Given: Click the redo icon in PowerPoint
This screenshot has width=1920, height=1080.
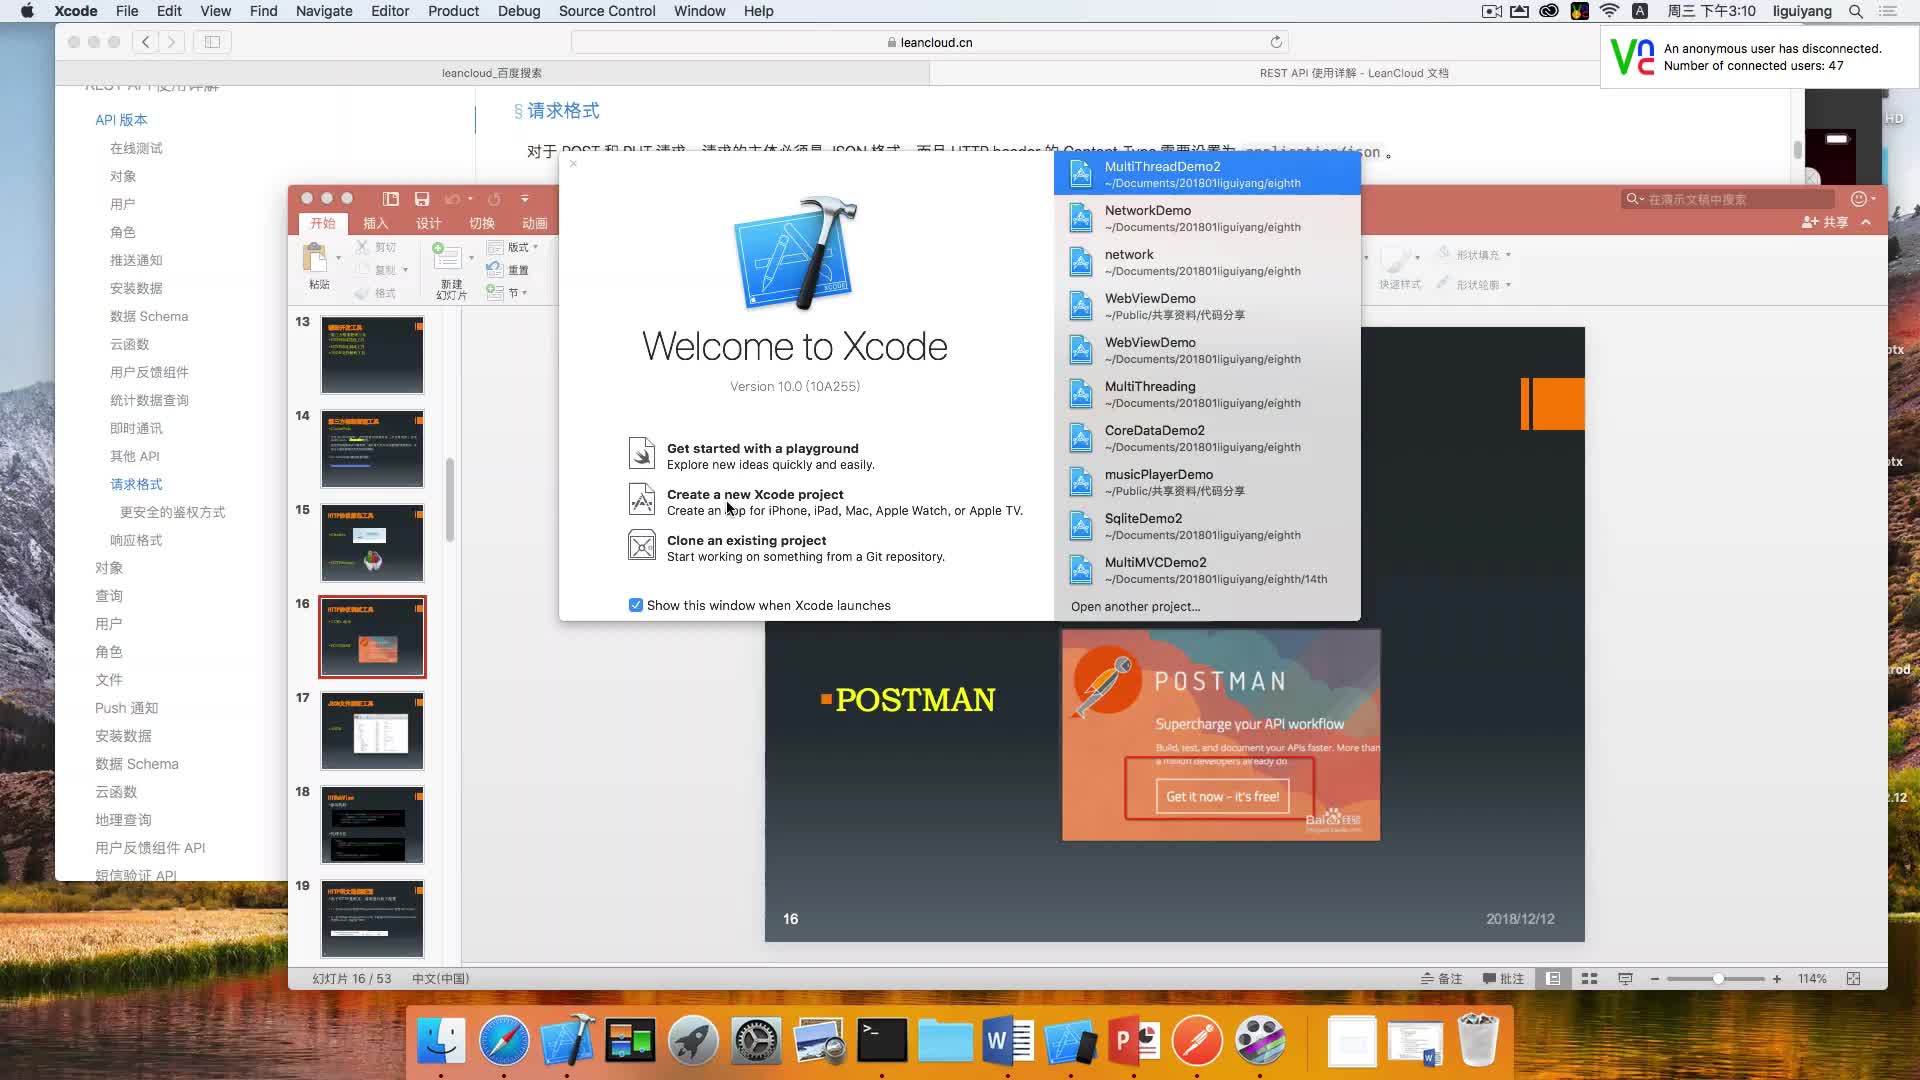Looking at the screenshot, I should (x=494, y=199).
